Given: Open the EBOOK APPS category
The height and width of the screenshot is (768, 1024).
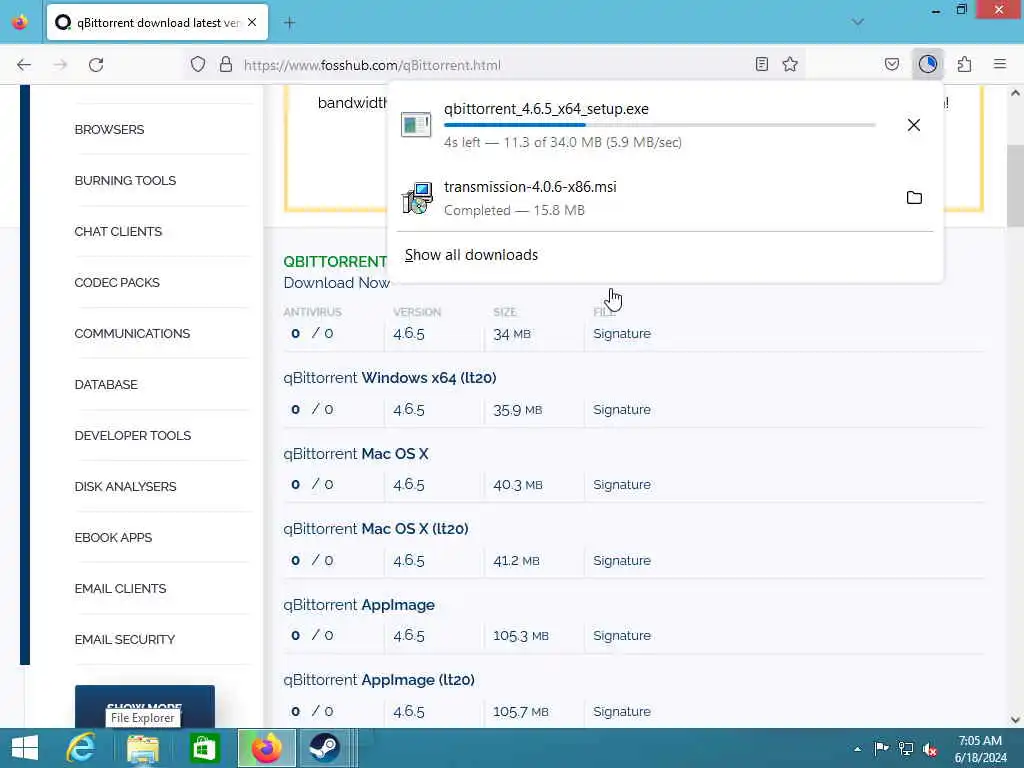Looking at the screenshot, I should tap(113, 537).
